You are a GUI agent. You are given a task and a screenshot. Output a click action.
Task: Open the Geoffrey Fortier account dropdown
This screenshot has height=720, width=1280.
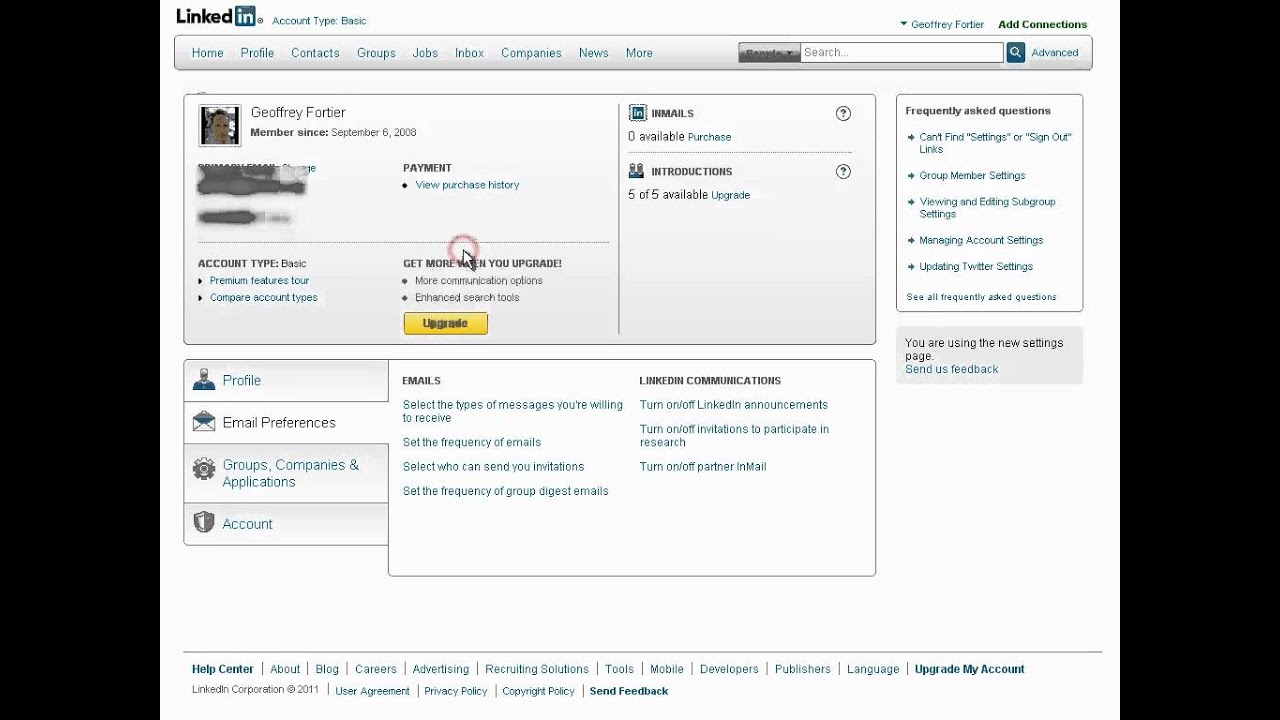[x=941, y=24]
